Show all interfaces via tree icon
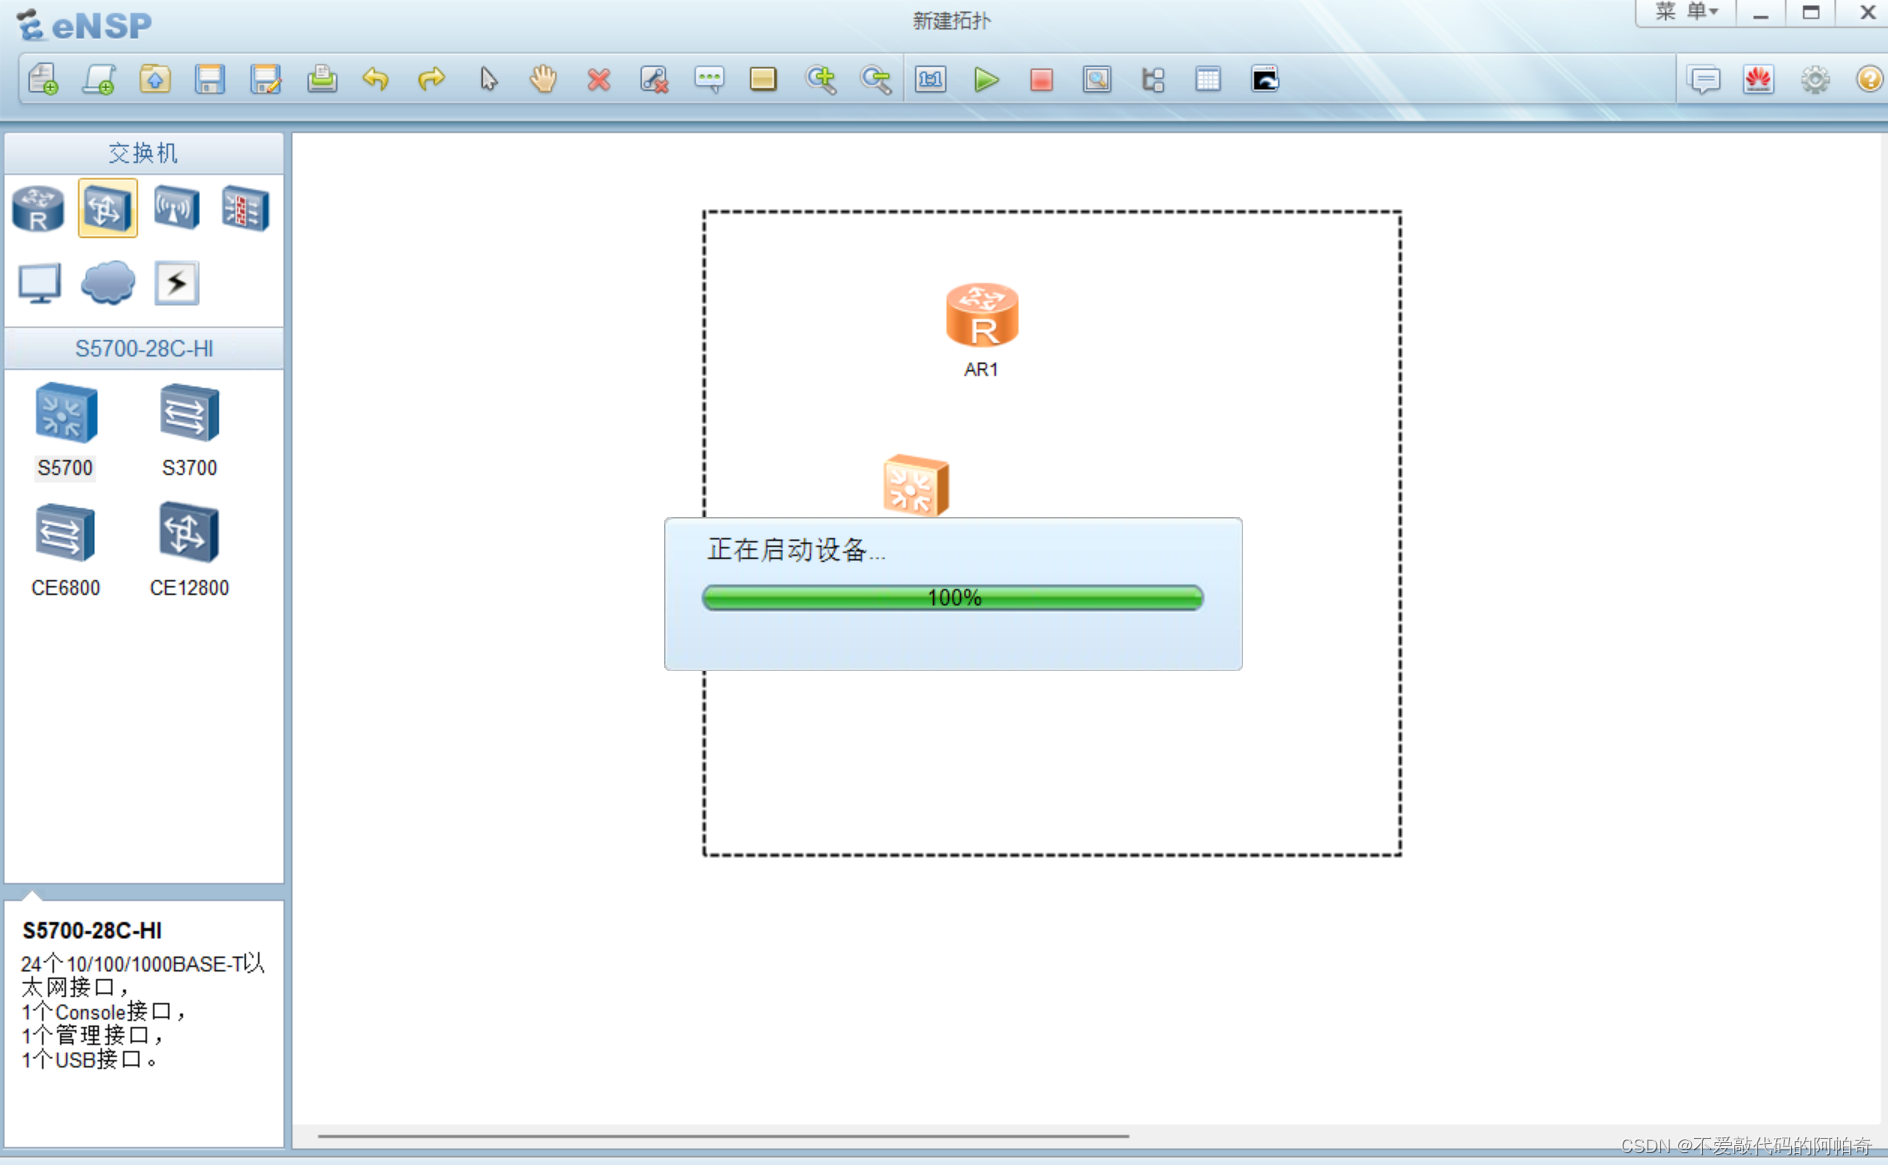The width and height of the screenshot is (1888, 1165). click(1153, 79)
